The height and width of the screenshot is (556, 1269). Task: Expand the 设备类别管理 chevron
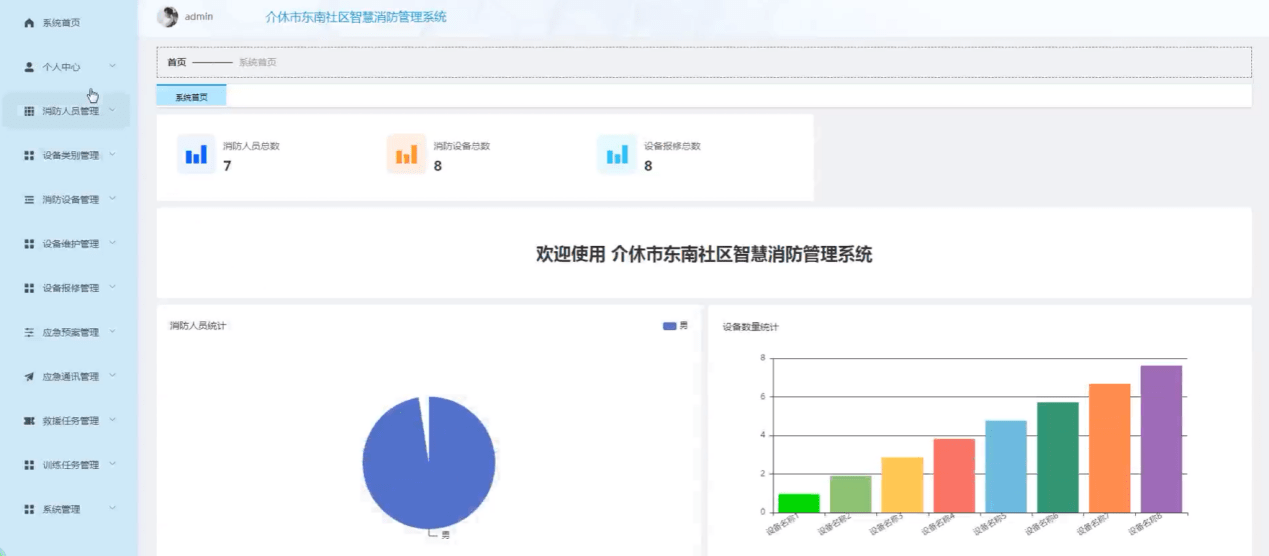click(112, 154)
